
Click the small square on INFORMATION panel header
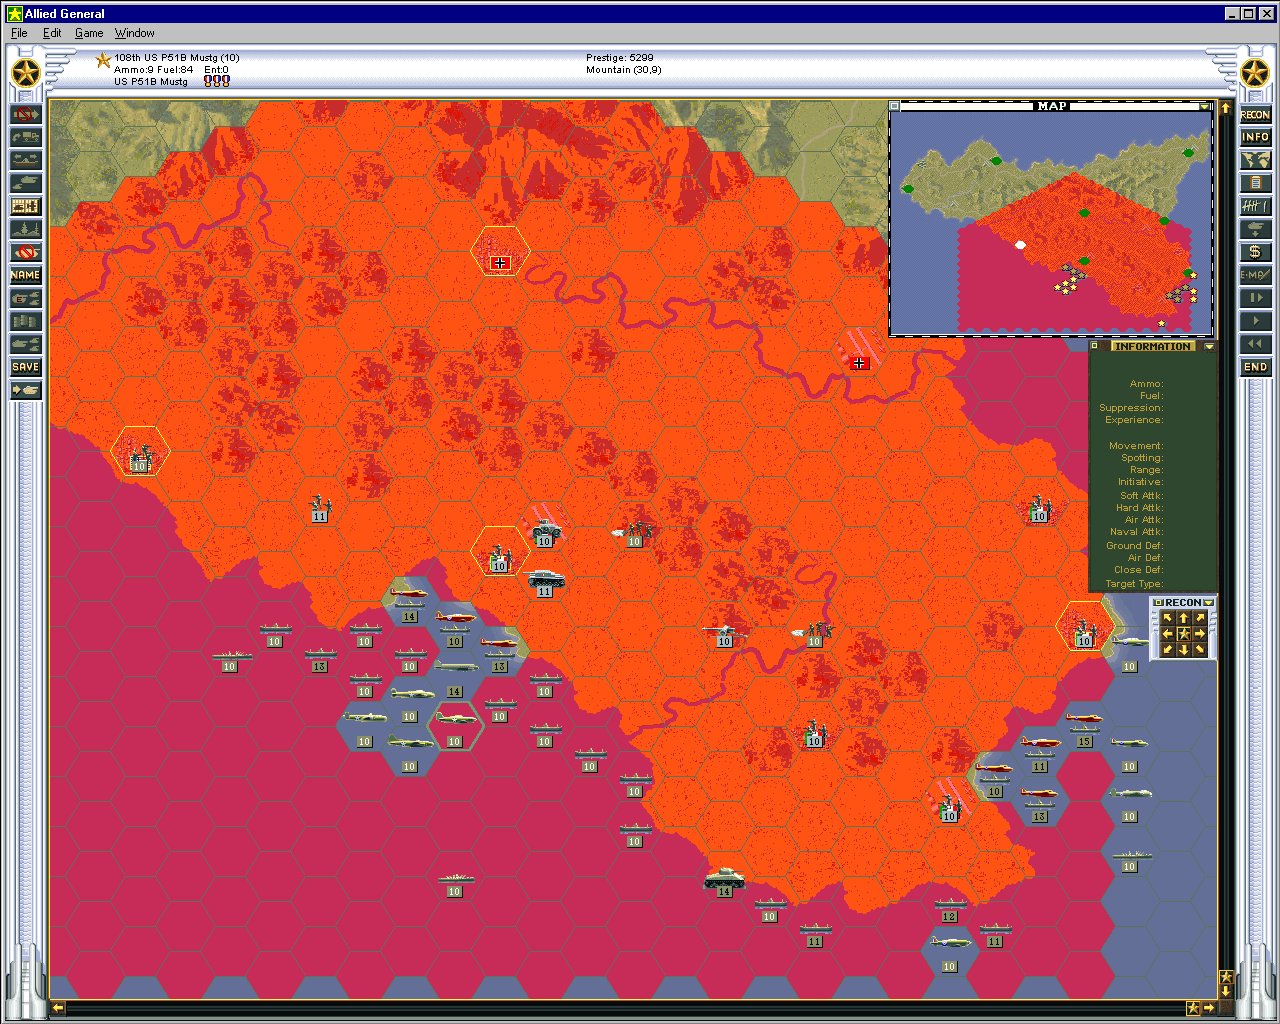point(1095,346)
